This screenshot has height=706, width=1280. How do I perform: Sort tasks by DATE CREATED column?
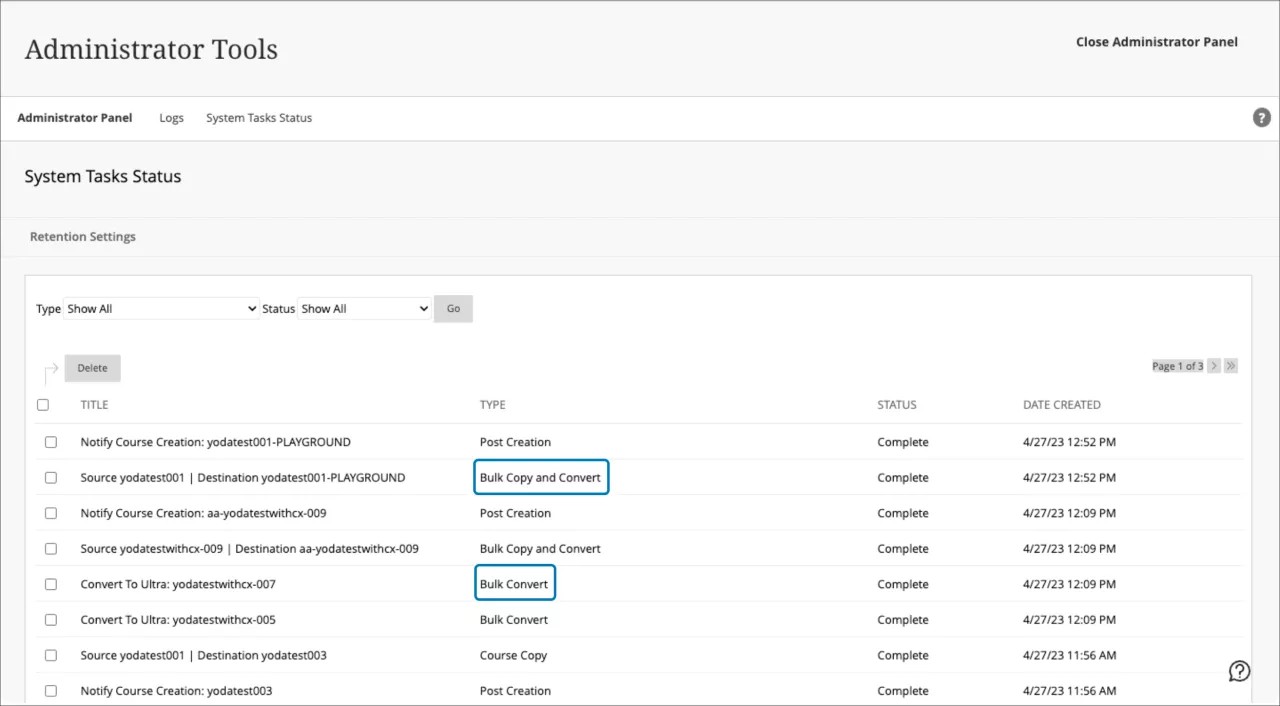pos(1061,404)
